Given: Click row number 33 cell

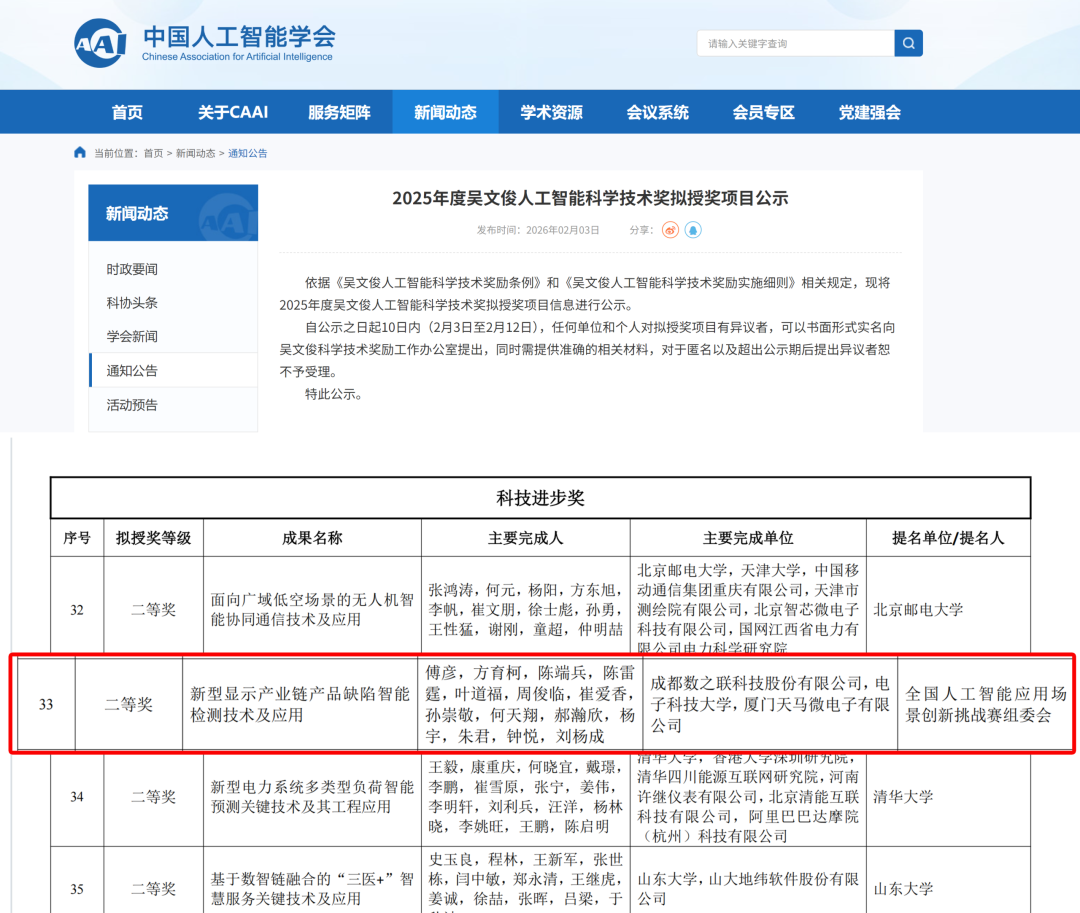Looking at the screenshot, I should tap(46, 704).
